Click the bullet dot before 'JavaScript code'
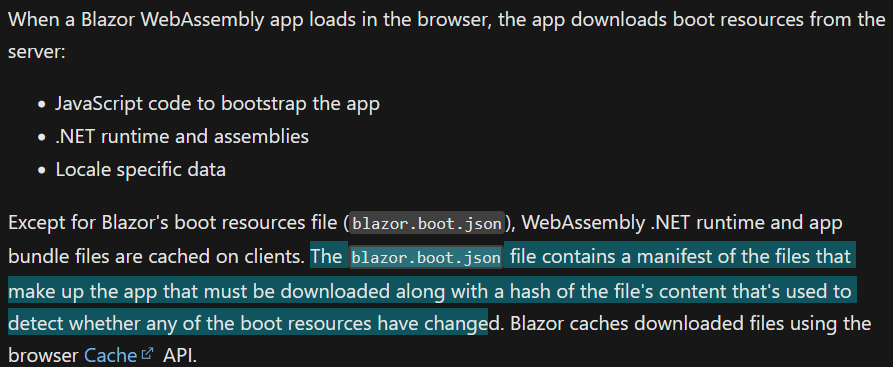This screenshot has height=367, width=893. click(x=42, y=105)
